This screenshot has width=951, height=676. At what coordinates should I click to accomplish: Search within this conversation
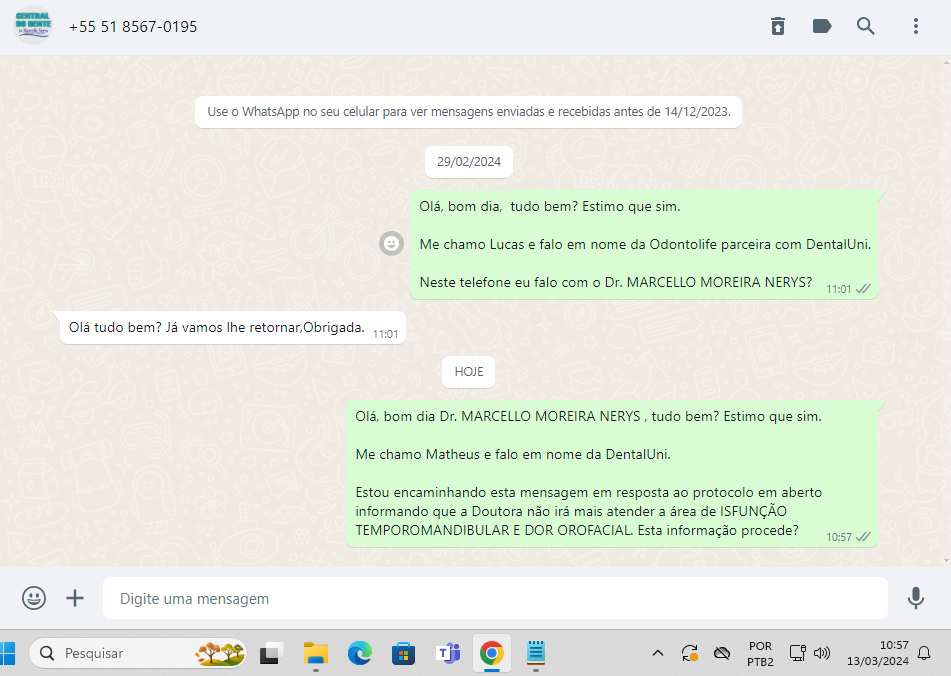tap(865, 26)
